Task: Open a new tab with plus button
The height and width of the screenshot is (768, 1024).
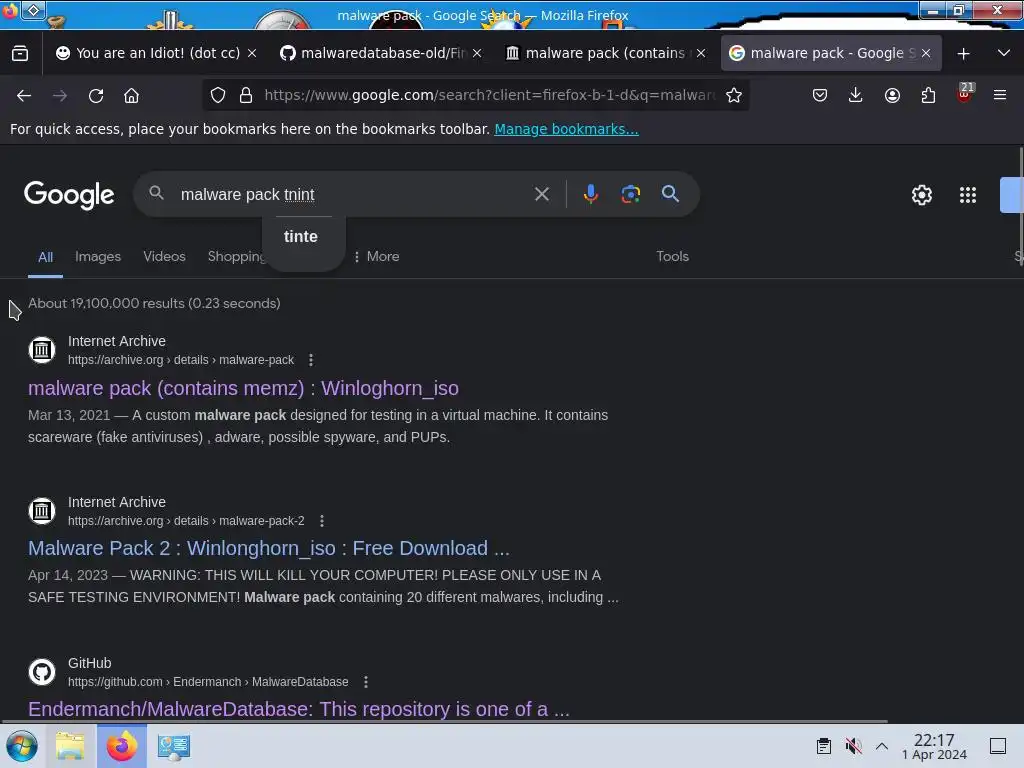Action: (x=963, y=54)
